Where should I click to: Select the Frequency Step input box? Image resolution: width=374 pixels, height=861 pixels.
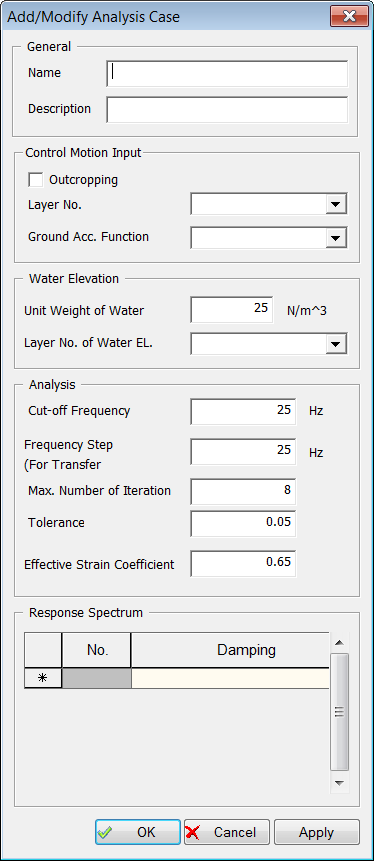point(243,451)
